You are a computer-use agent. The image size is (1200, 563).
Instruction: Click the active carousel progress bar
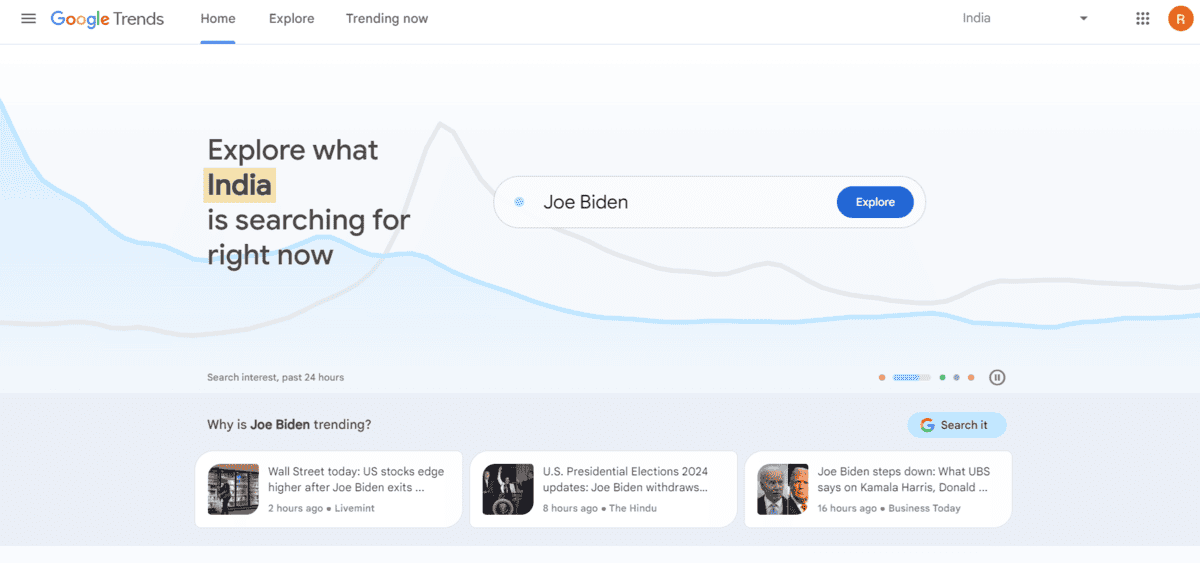coord(911,378)
